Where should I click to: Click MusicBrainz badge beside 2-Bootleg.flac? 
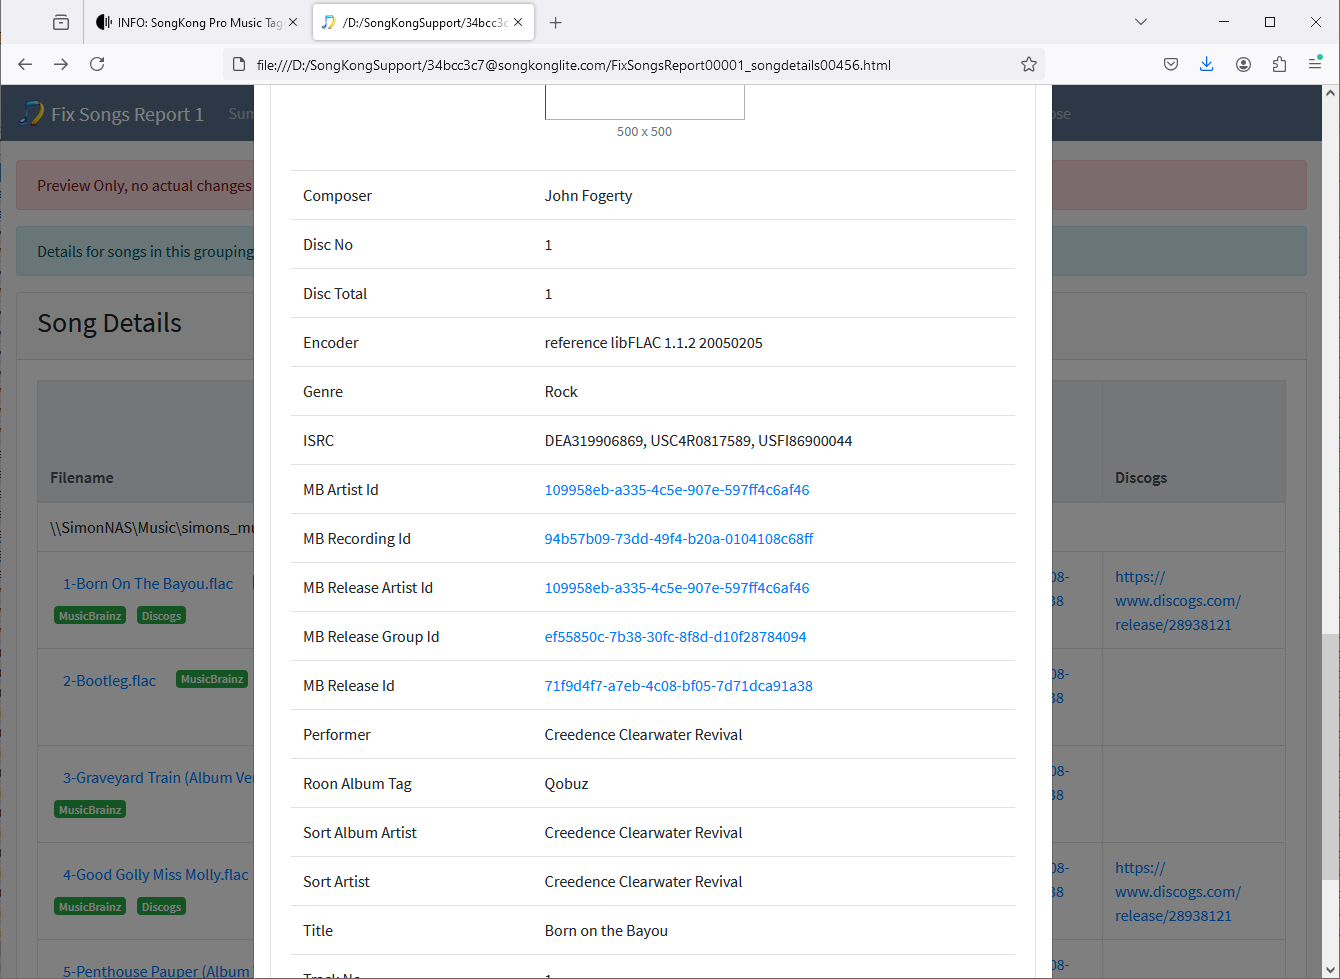point(212,679)
